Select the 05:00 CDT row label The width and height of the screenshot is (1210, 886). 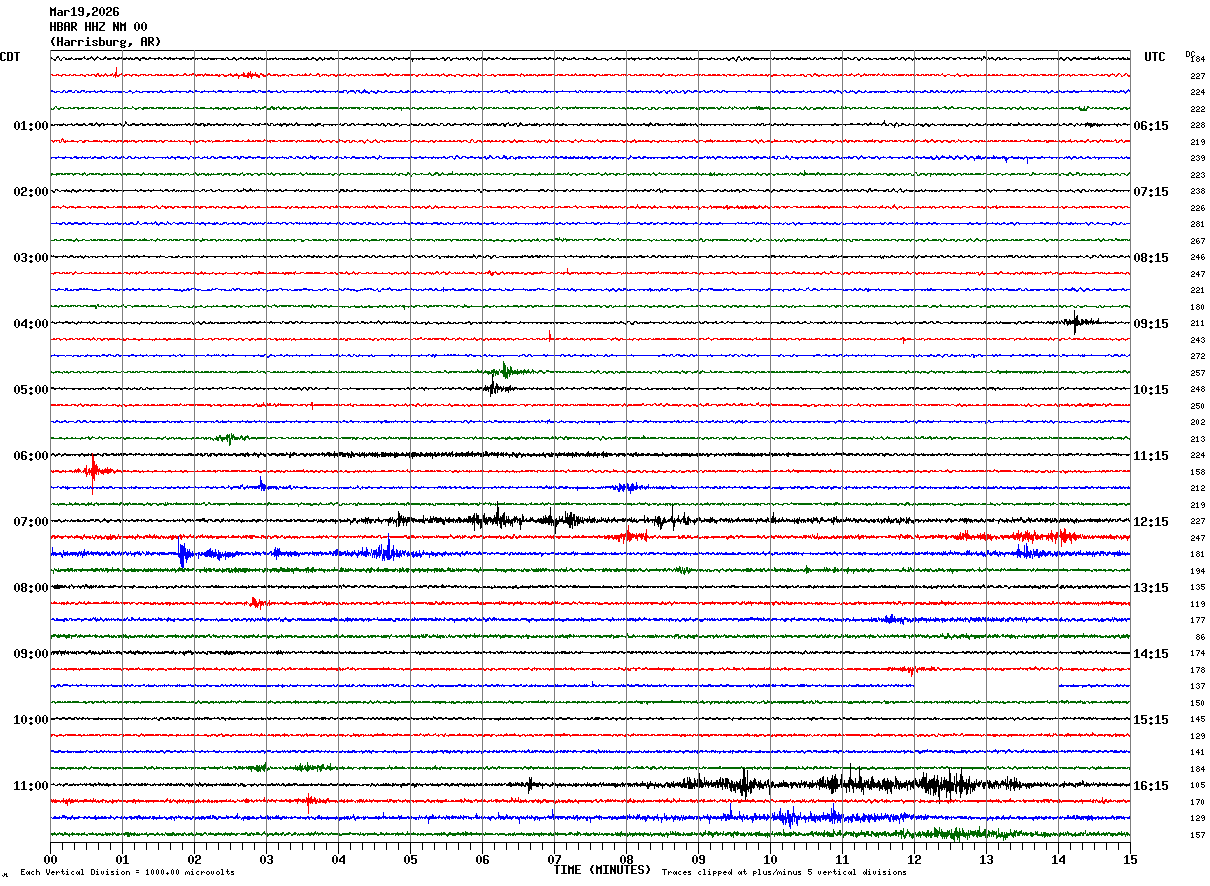point(31,390)
